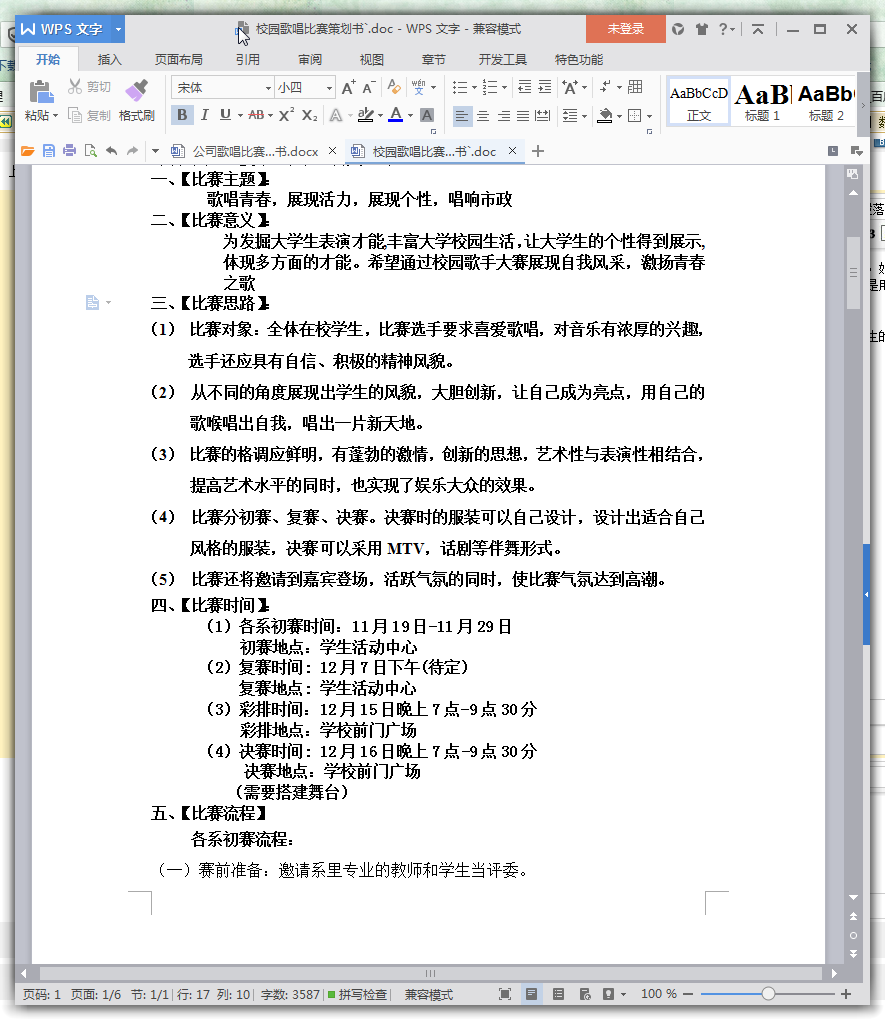Click the Paste (粘贴) clipboard icon
Viewport: 885px width, 1020px height.
click(41, 92)
